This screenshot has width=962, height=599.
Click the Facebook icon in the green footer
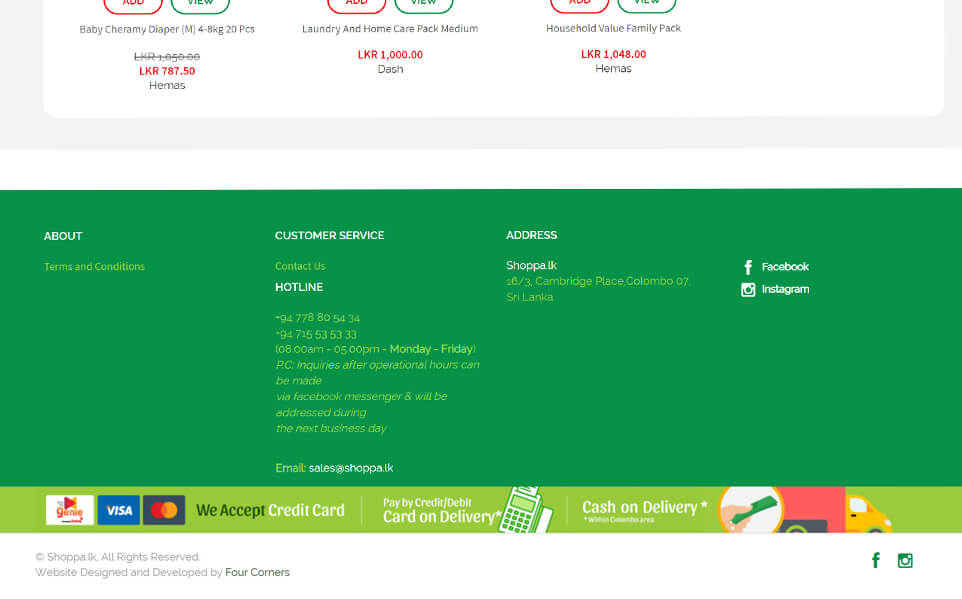[x=748, y=267]
